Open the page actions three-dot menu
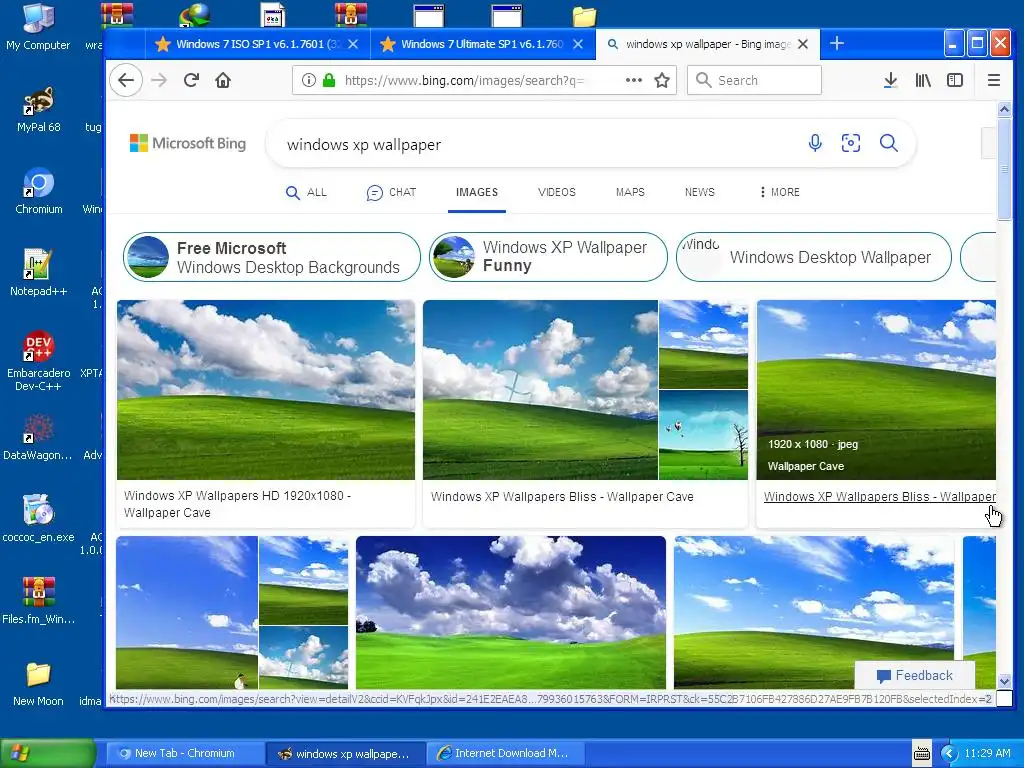Viewport: 1024px width, 768px height. tap(633, 80)
